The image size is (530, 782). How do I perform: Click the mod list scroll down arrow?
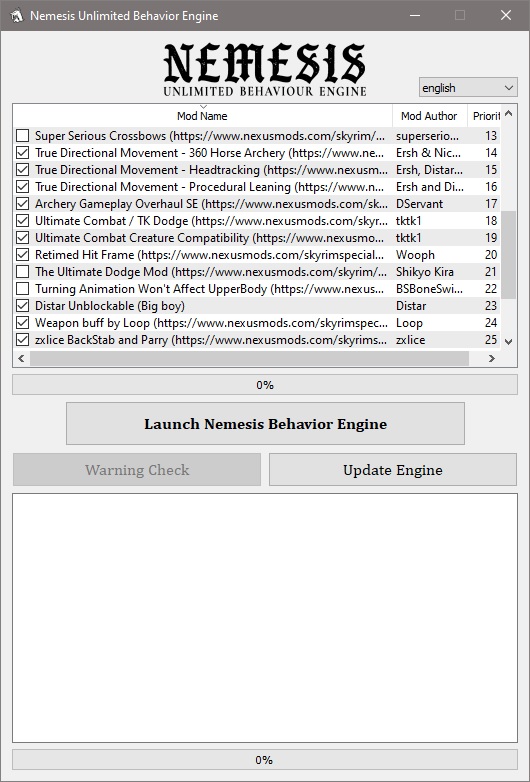click(x=509, y=342)
